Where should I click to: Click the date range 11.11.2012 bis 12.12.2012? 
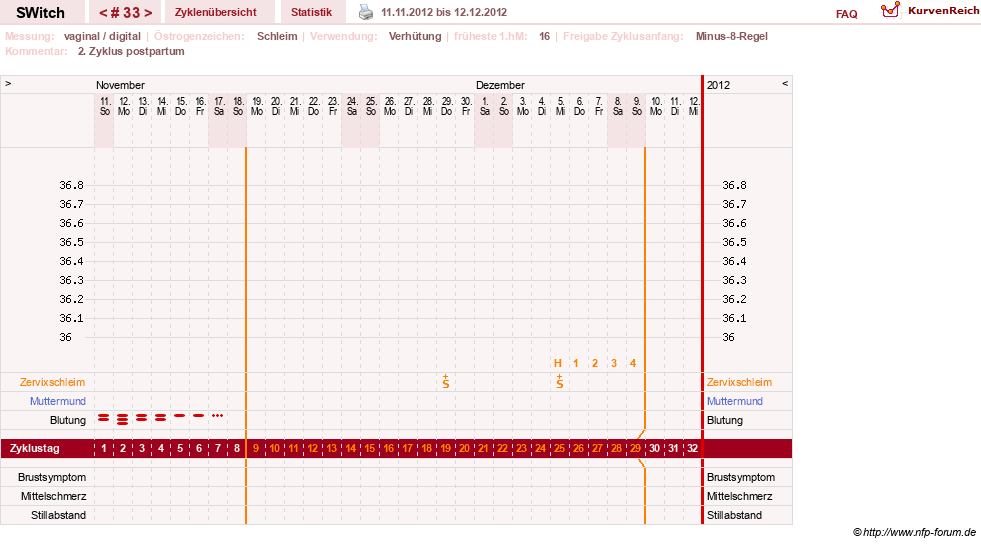point(444,12)
